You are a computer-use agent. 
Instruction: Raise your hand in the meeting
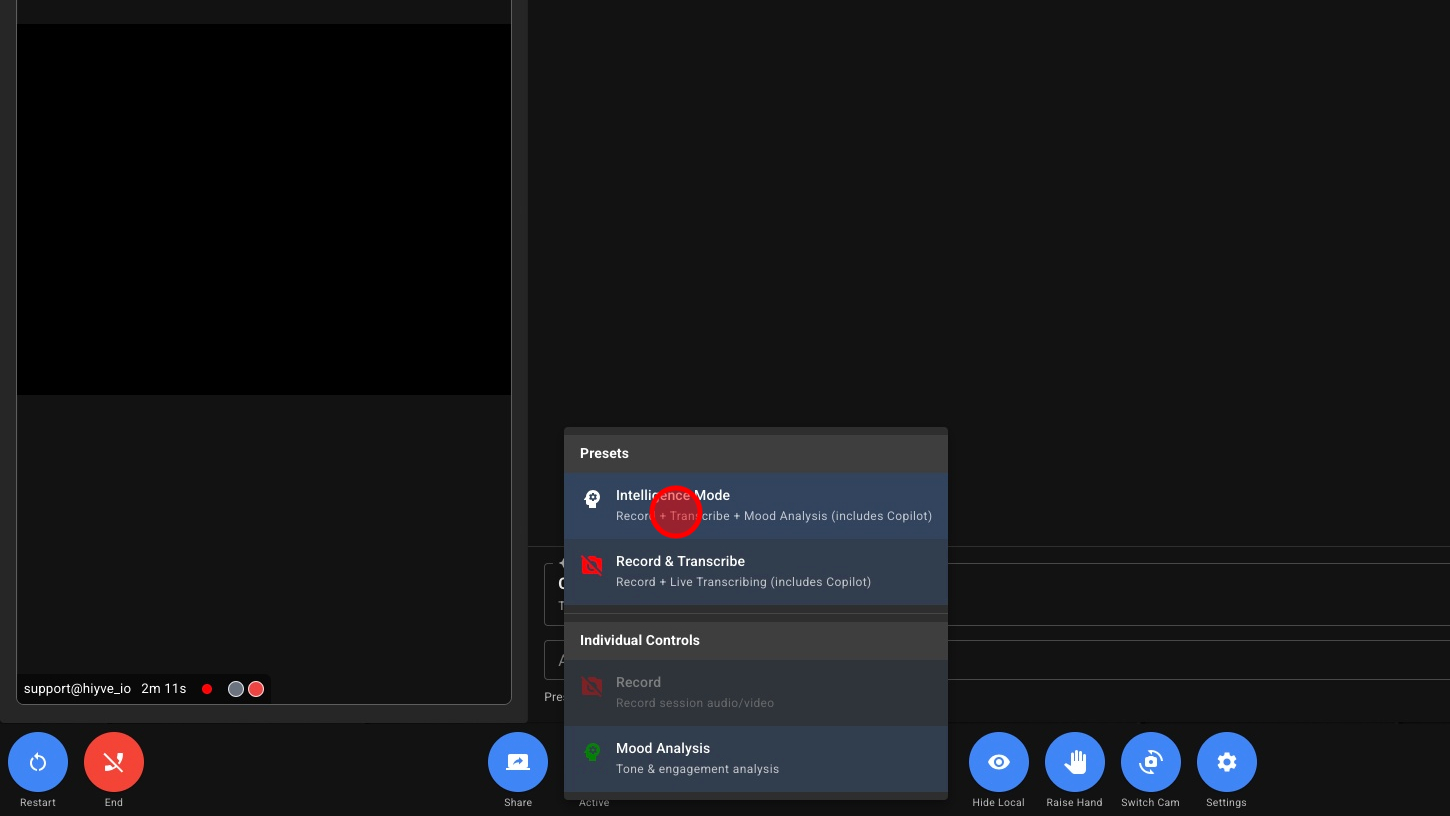(x=1074, y=763)
